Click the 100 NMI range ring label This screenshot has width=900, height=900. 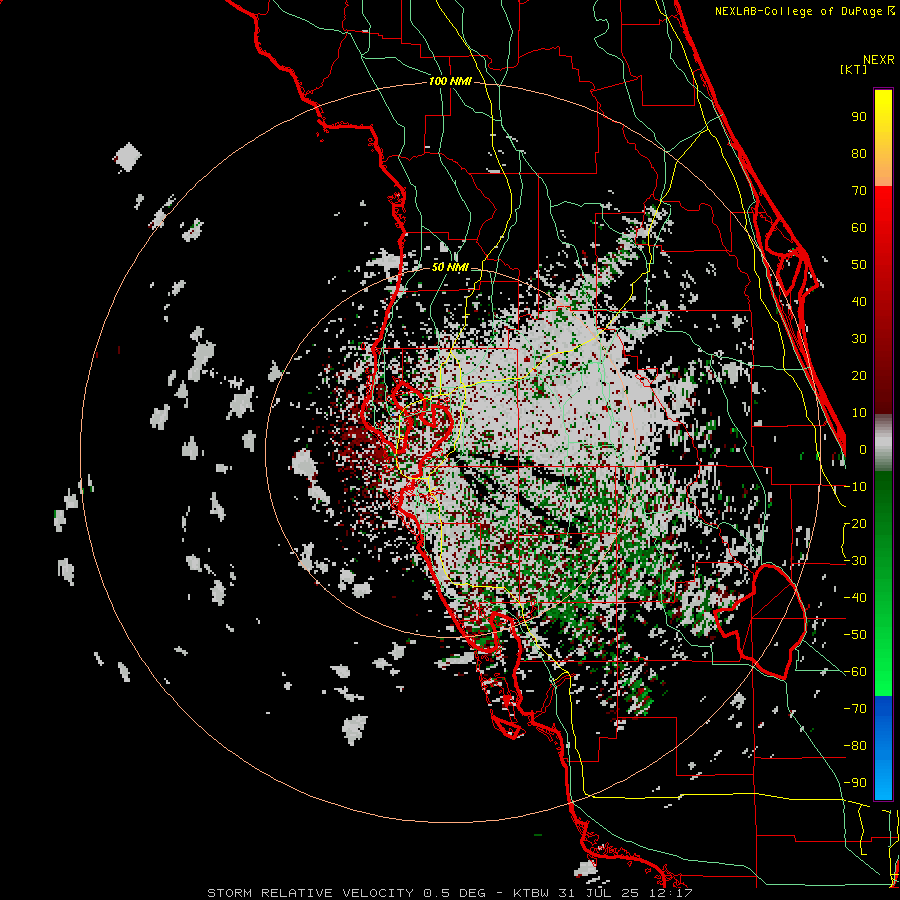[x=450, y=82]
